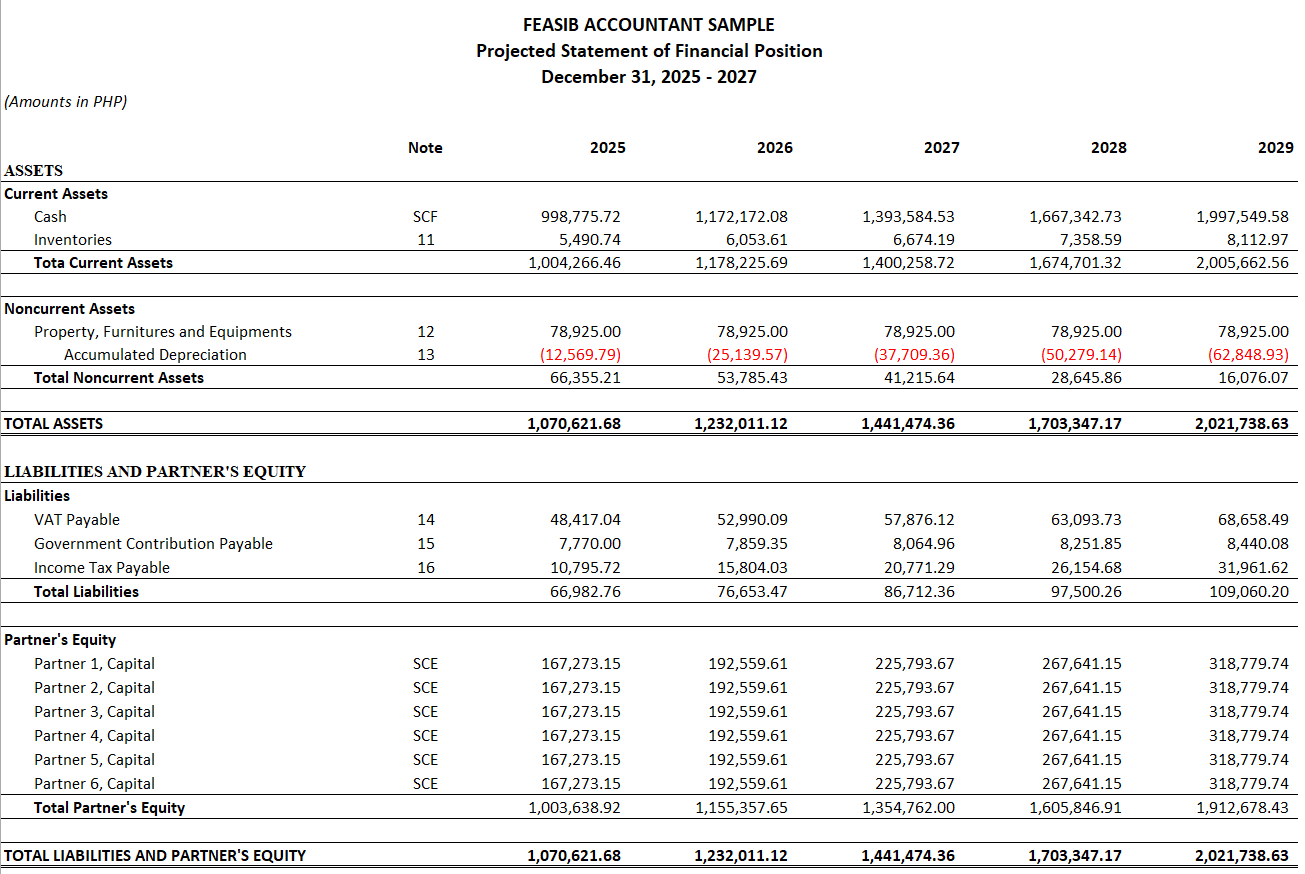The image size is (1305, 874).
Task: Click note 12 for Property row
Action: [425, 331]
